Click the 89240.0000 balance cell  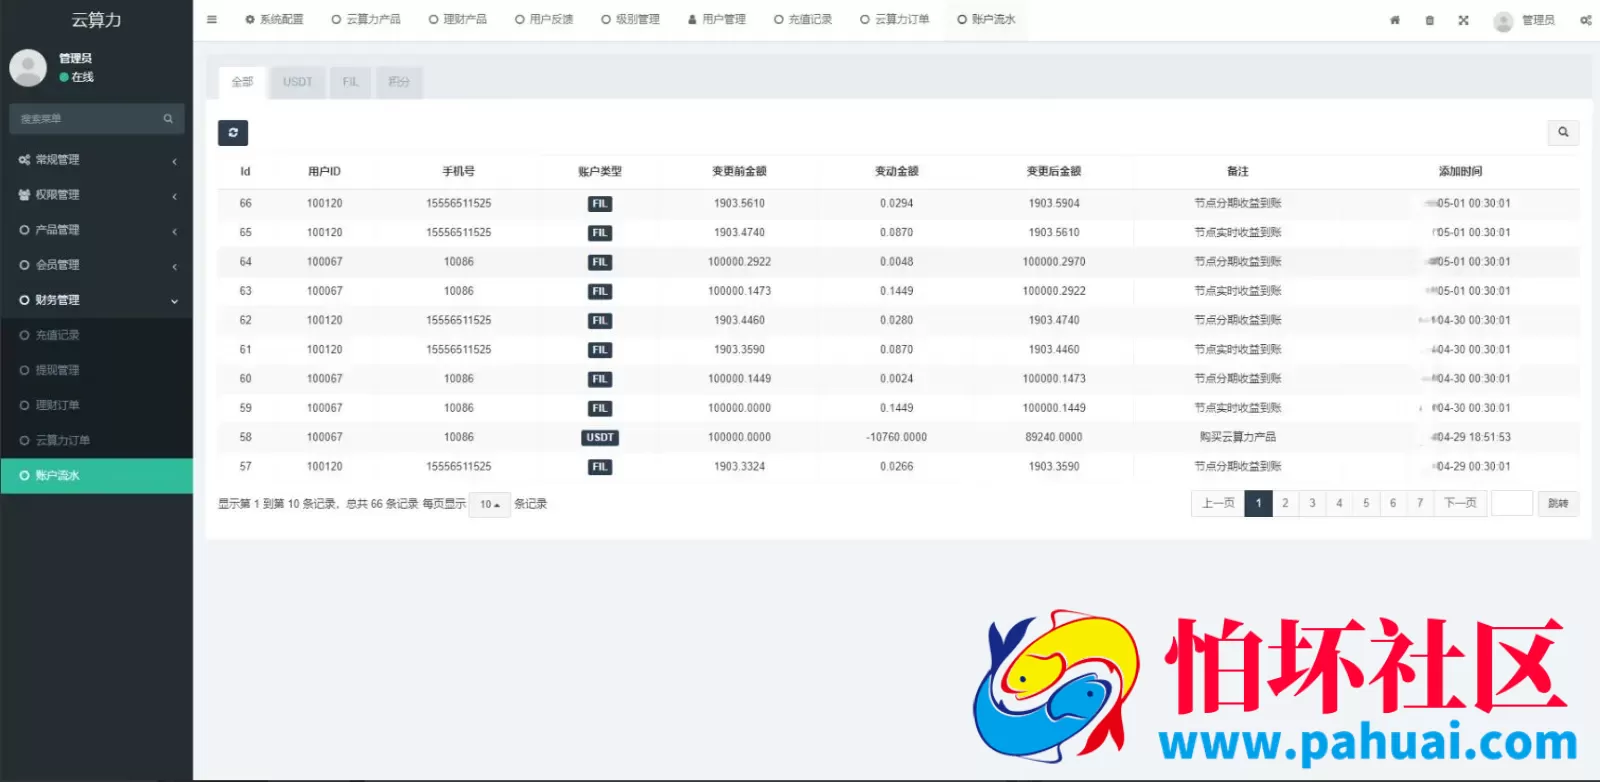tap(1054, 438)
